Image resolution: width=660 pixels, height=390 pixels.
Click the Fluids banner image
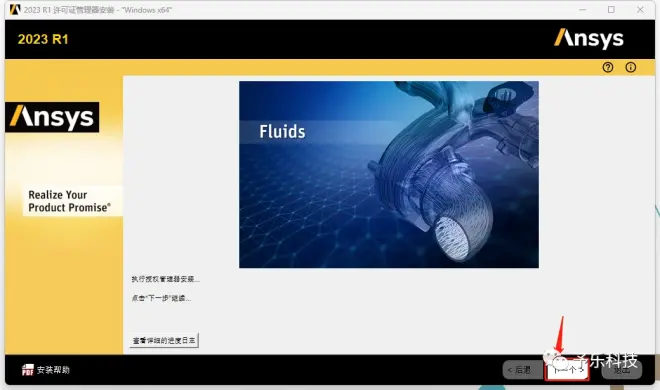tap(389, 174)
